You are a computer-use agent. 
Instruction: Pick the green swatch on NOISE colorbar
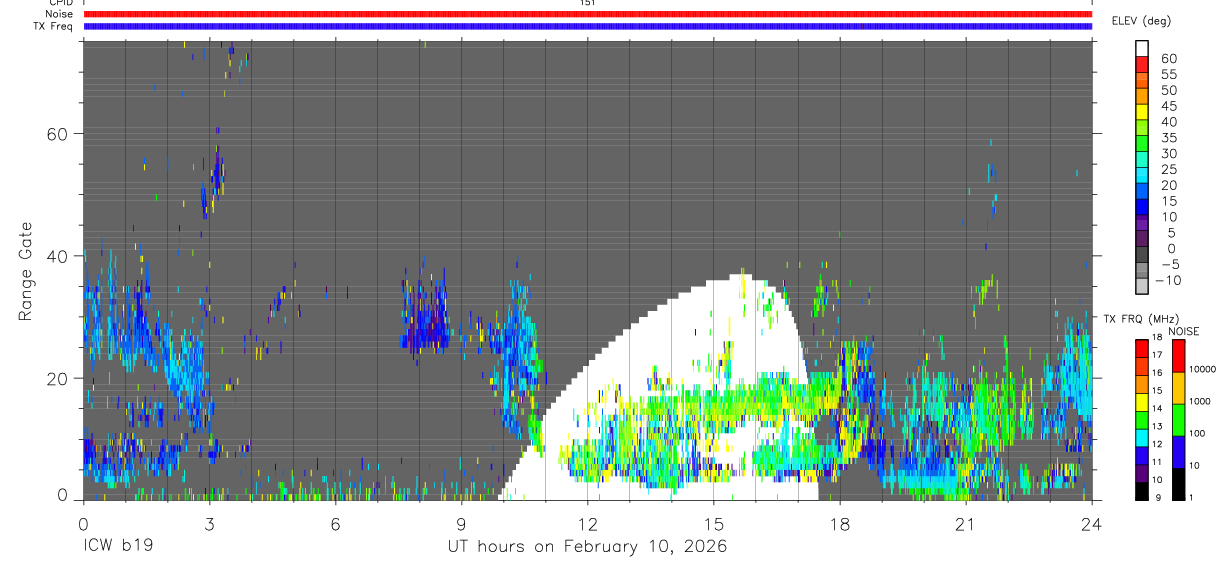[x=1178, y=420]
